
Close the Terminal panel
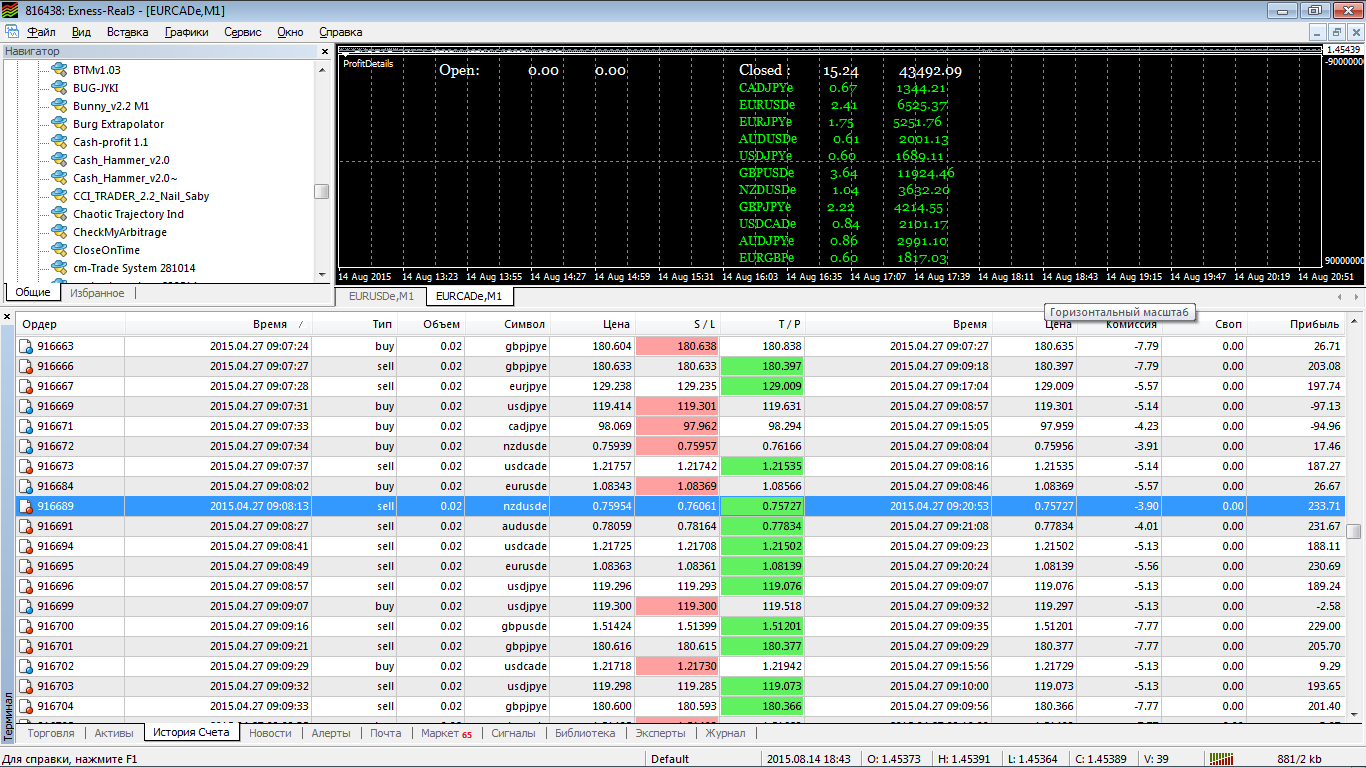pos(7,317)
